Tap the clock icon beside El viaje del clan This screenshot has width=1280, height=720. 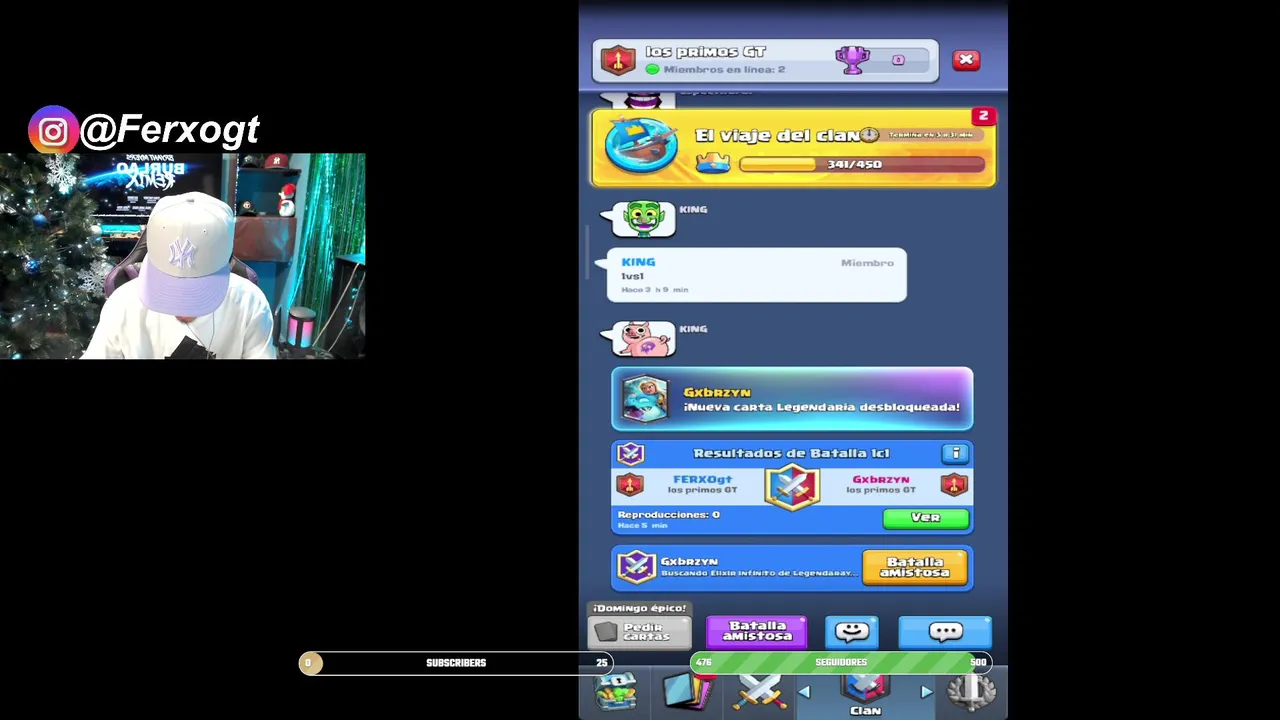coord(869,135)
